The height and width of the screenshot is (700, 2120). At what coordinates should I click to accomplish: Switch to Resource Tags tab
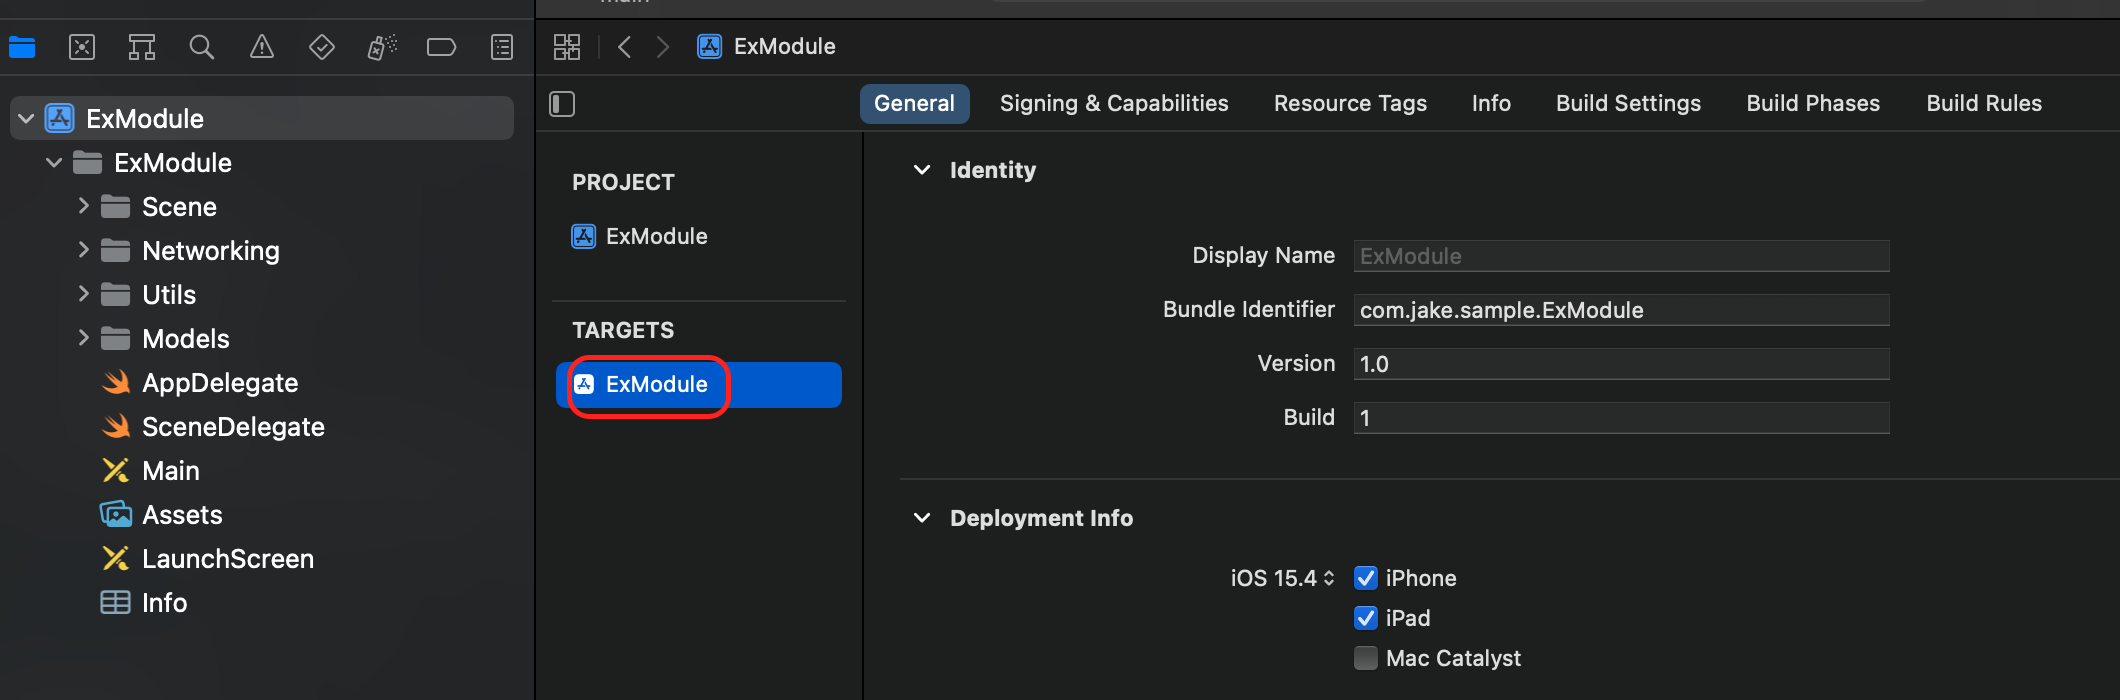[1350, 104]
